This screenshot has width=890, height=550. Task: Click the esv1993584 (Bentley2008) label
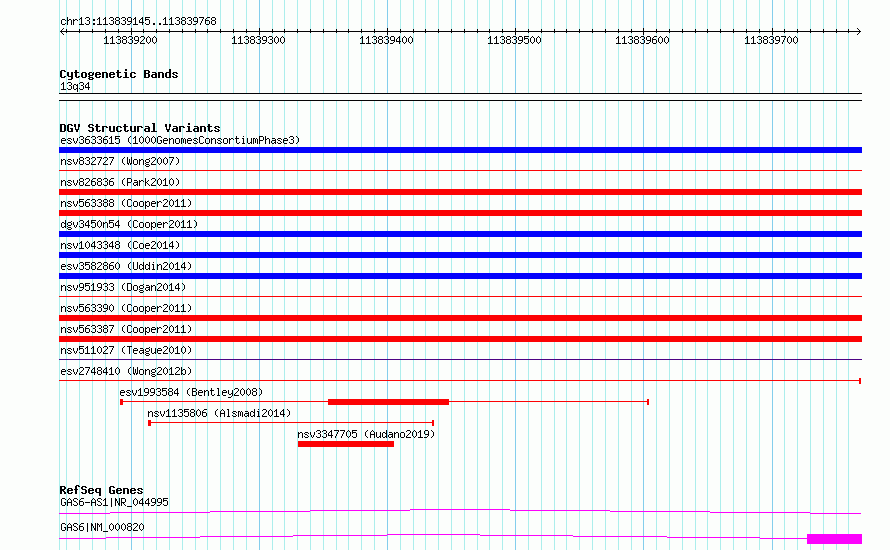pos(191,392)
